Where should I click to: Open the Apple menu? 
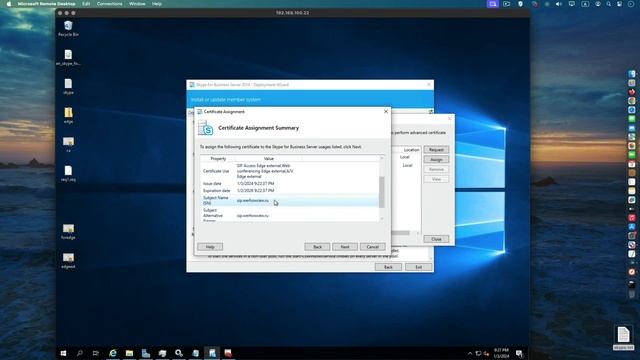pyautogui.click(x=9, y=4)
